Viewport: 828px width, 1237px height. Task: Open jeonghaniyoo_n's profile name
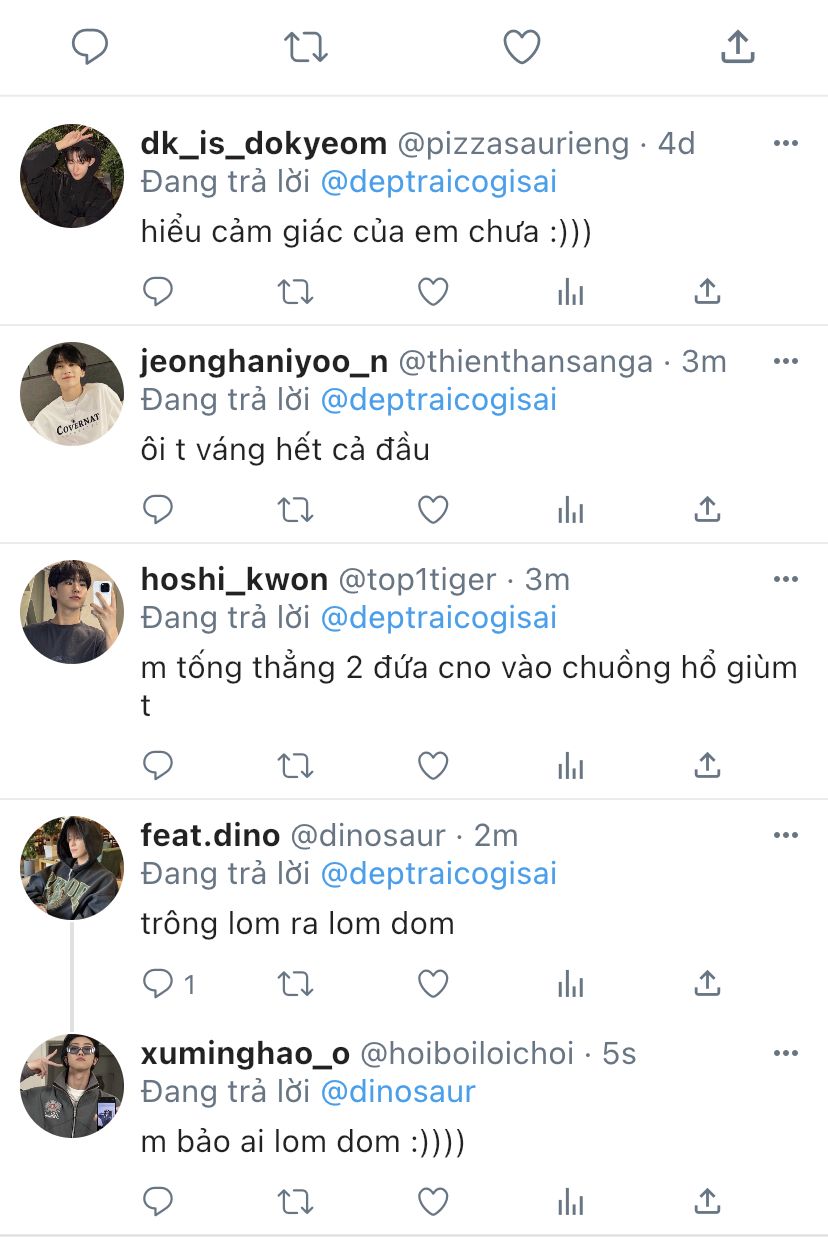[x=264, y=361]
